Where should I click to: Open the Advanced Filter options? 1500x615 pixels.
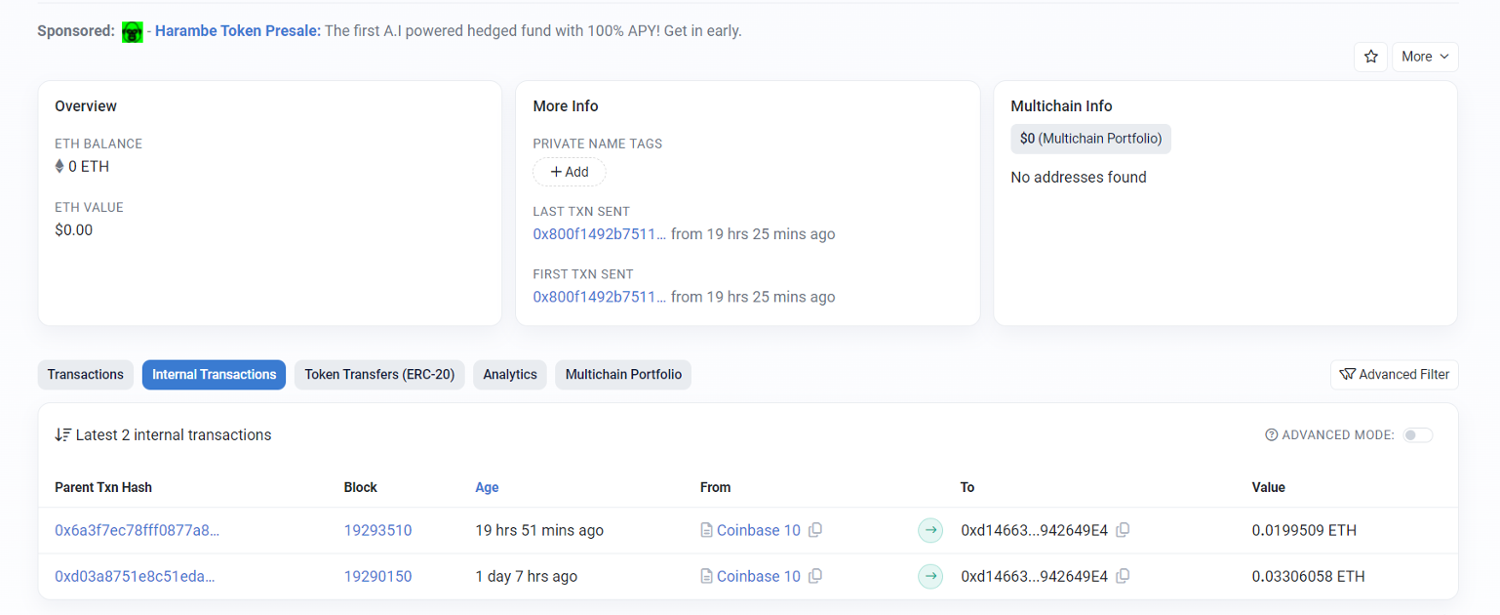click(x=1394, y=375)
